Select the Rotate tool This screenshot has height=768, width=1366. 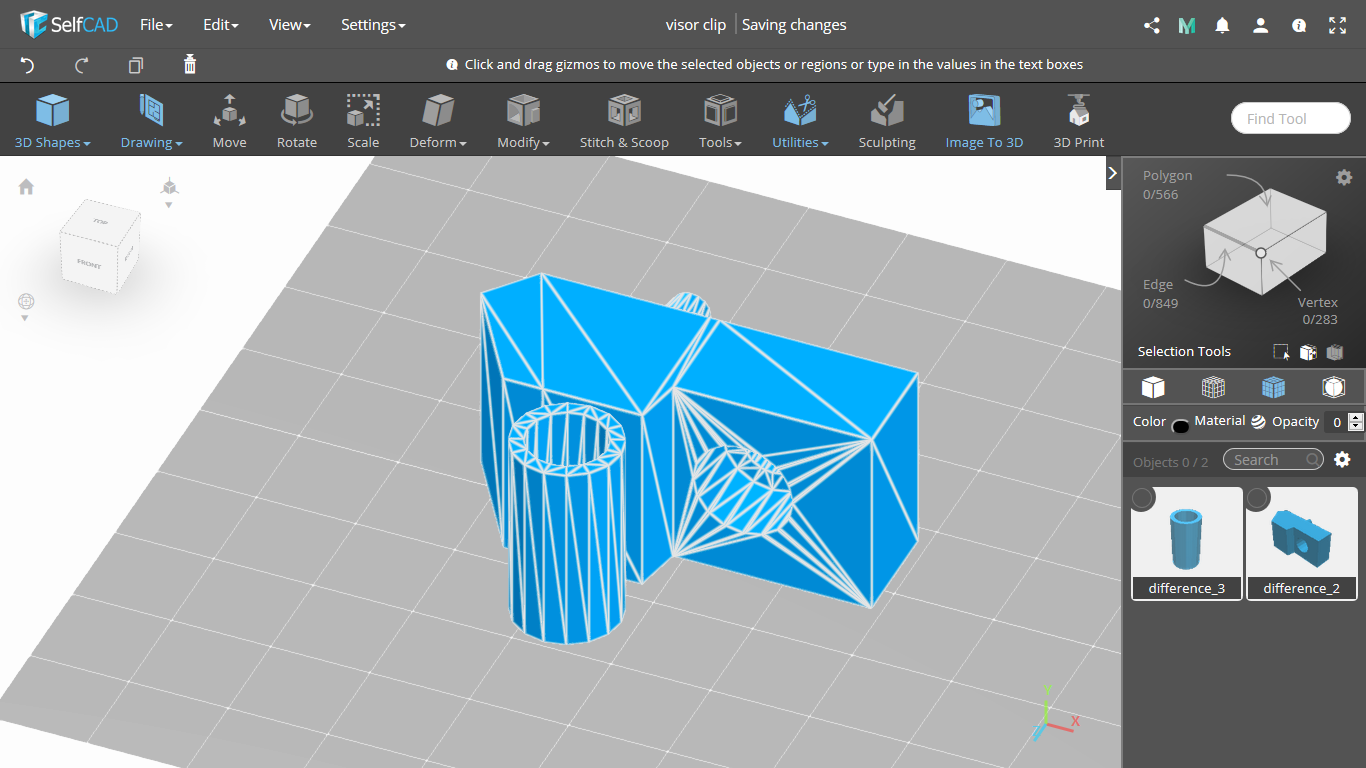pos(297,121)
